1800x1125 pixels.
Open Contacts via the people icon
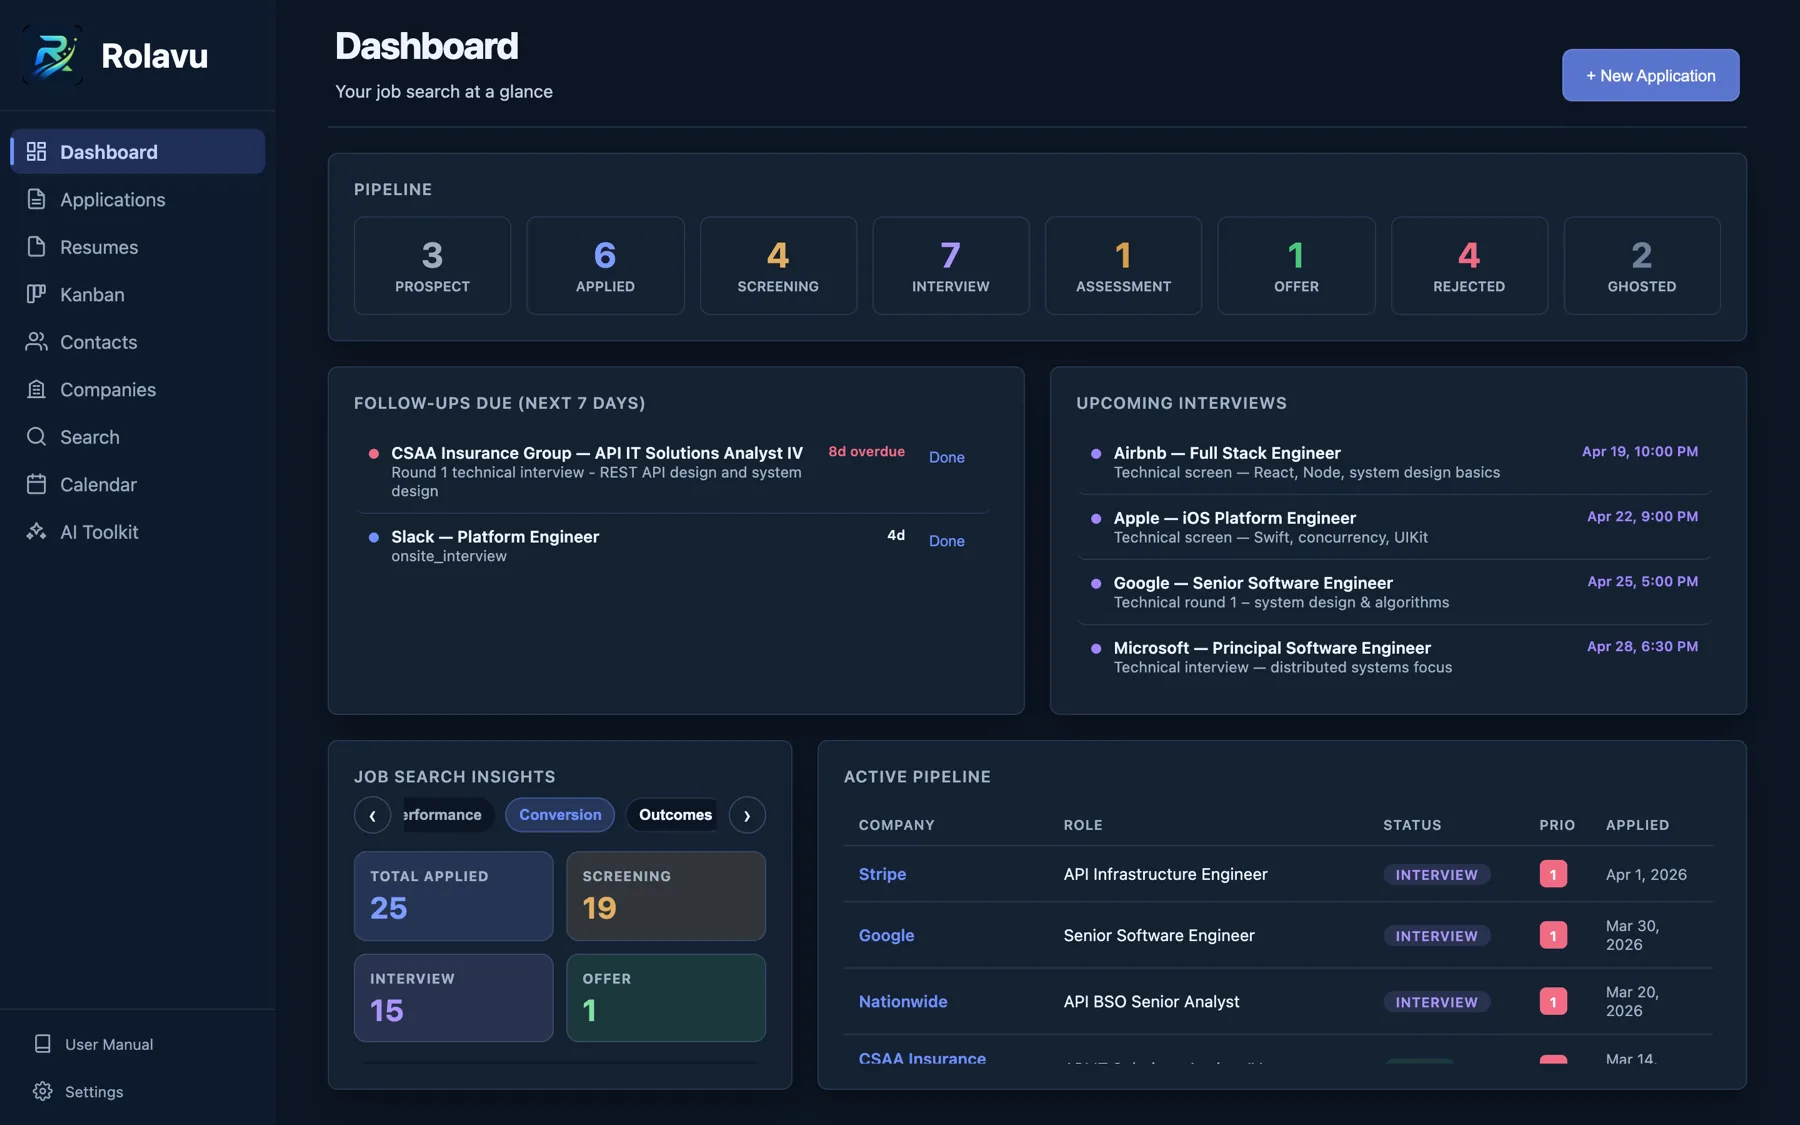pos(36,342)
